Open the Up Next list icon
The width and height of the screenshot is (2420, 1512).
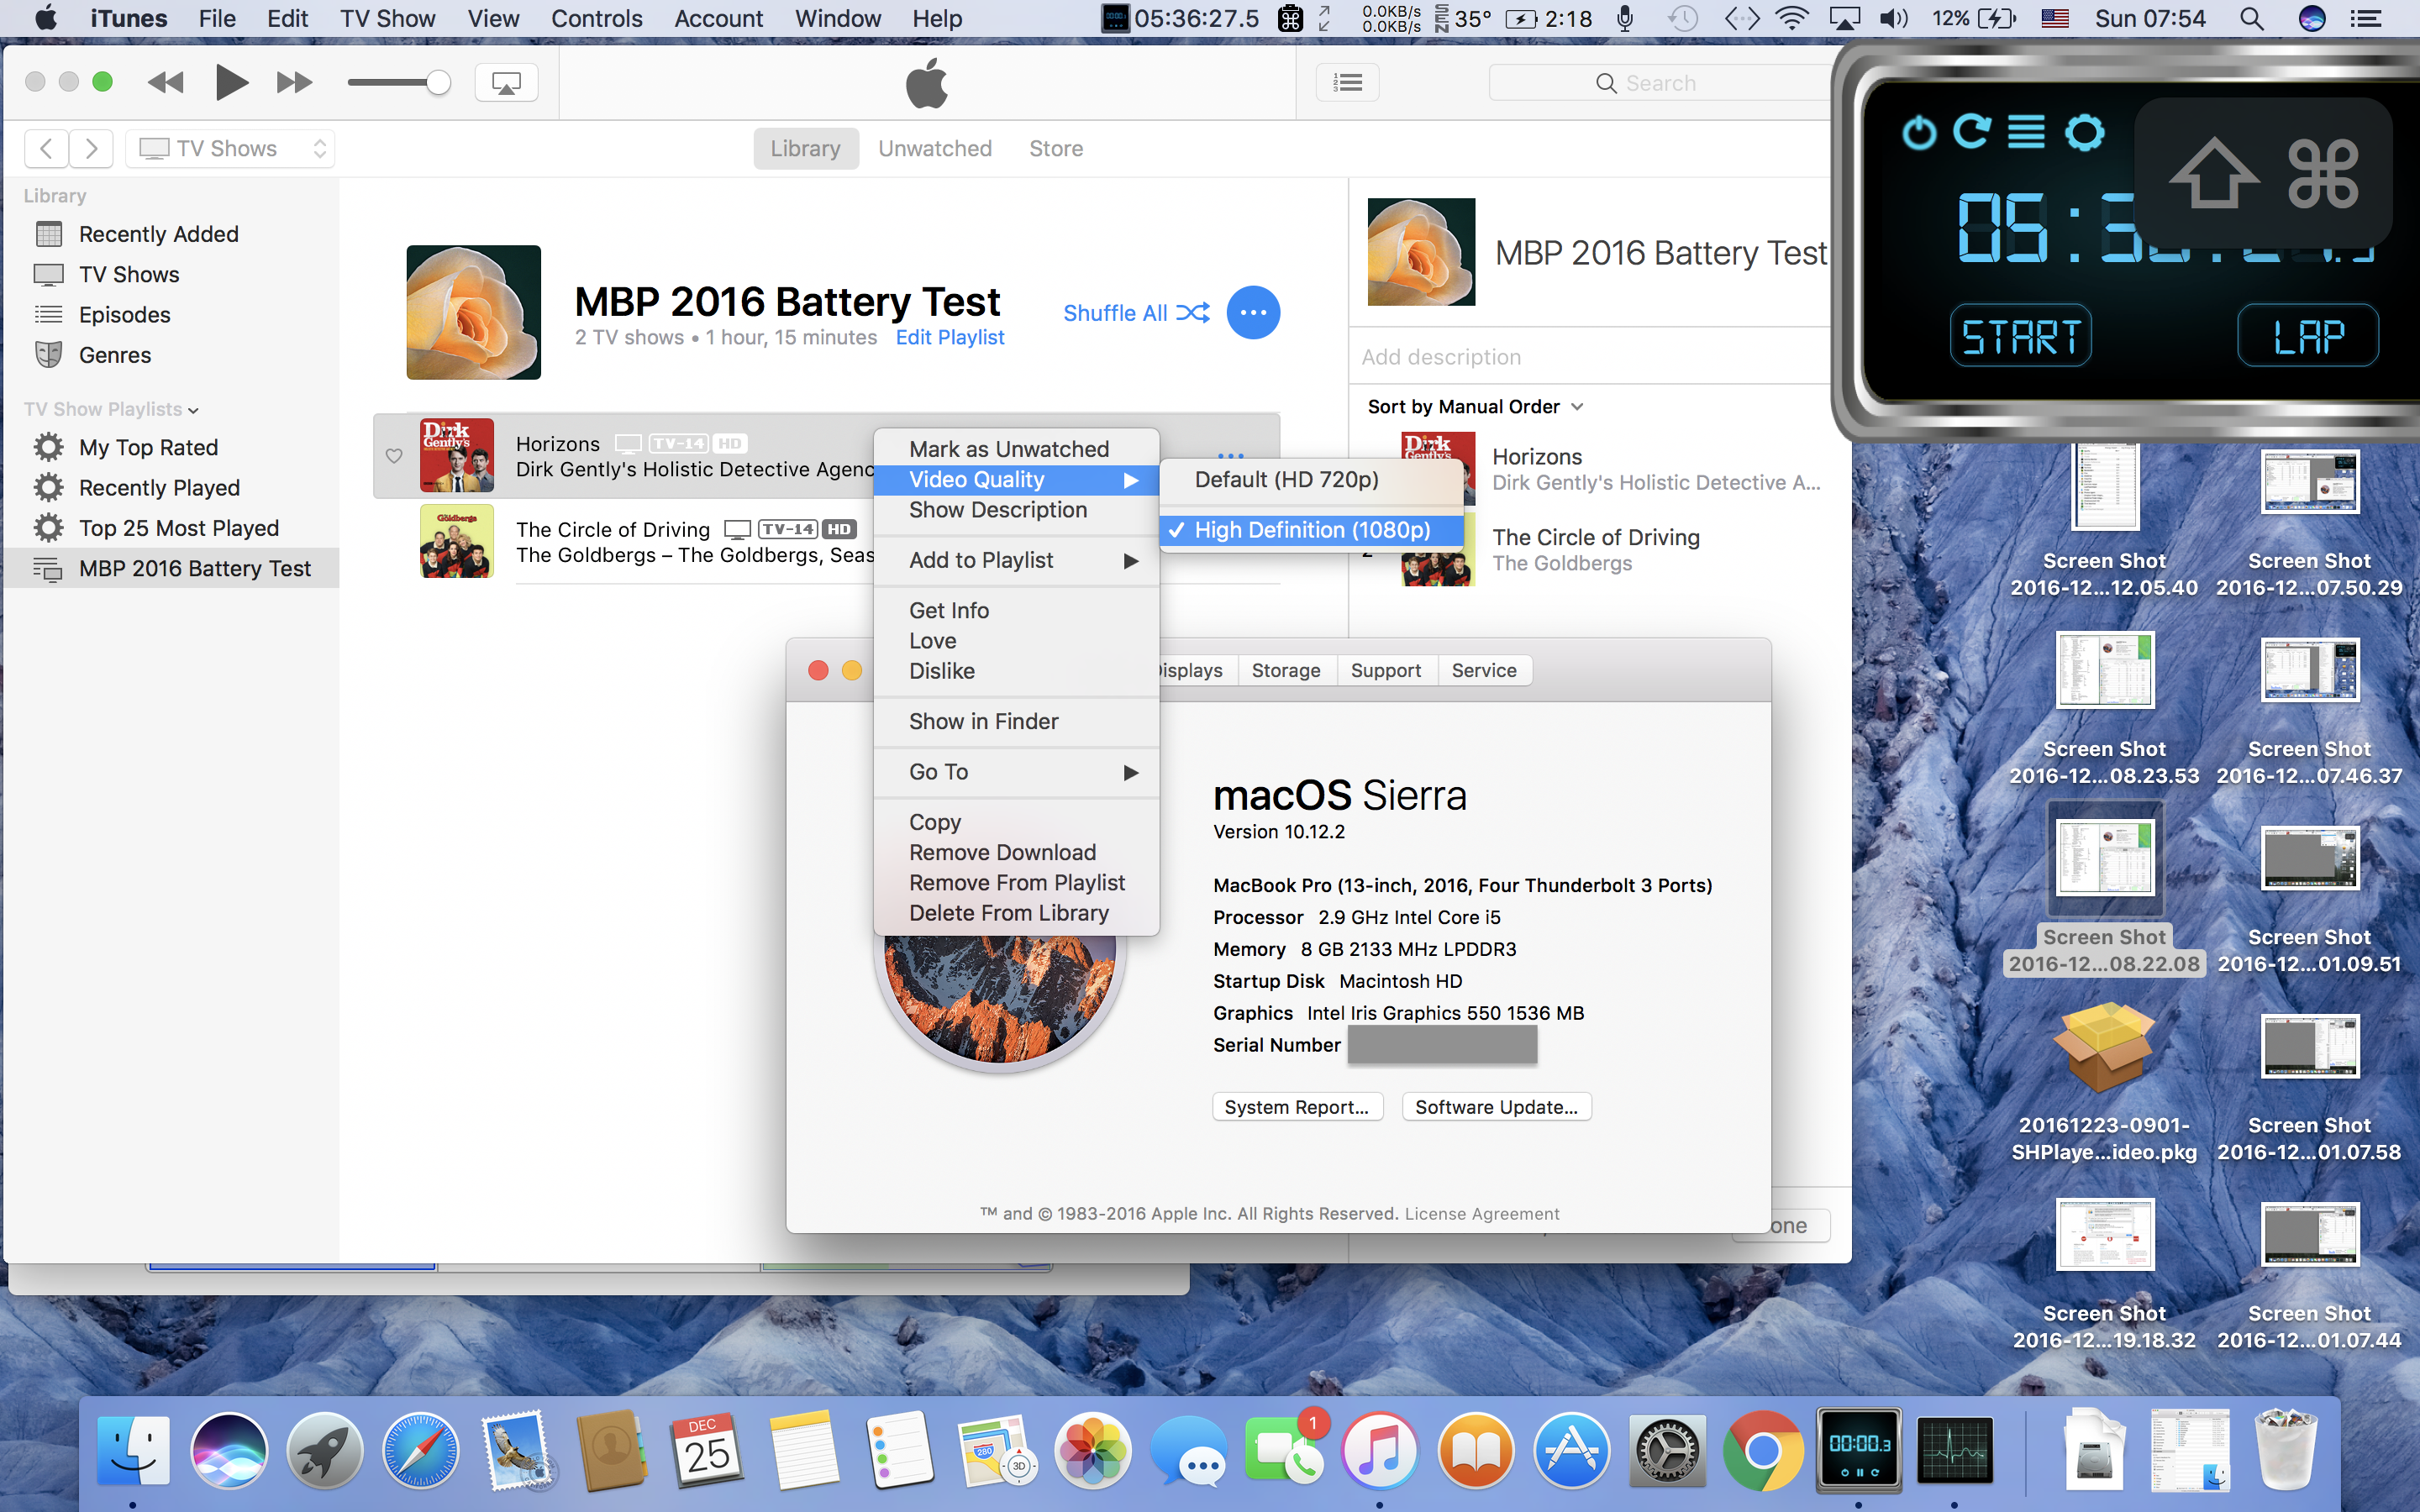click(x=1347, y=83)
